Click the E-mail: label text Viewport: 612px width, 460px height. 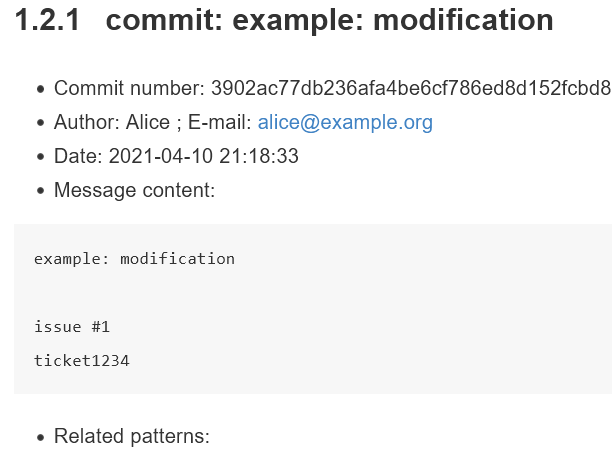click(x=220, y=122)
